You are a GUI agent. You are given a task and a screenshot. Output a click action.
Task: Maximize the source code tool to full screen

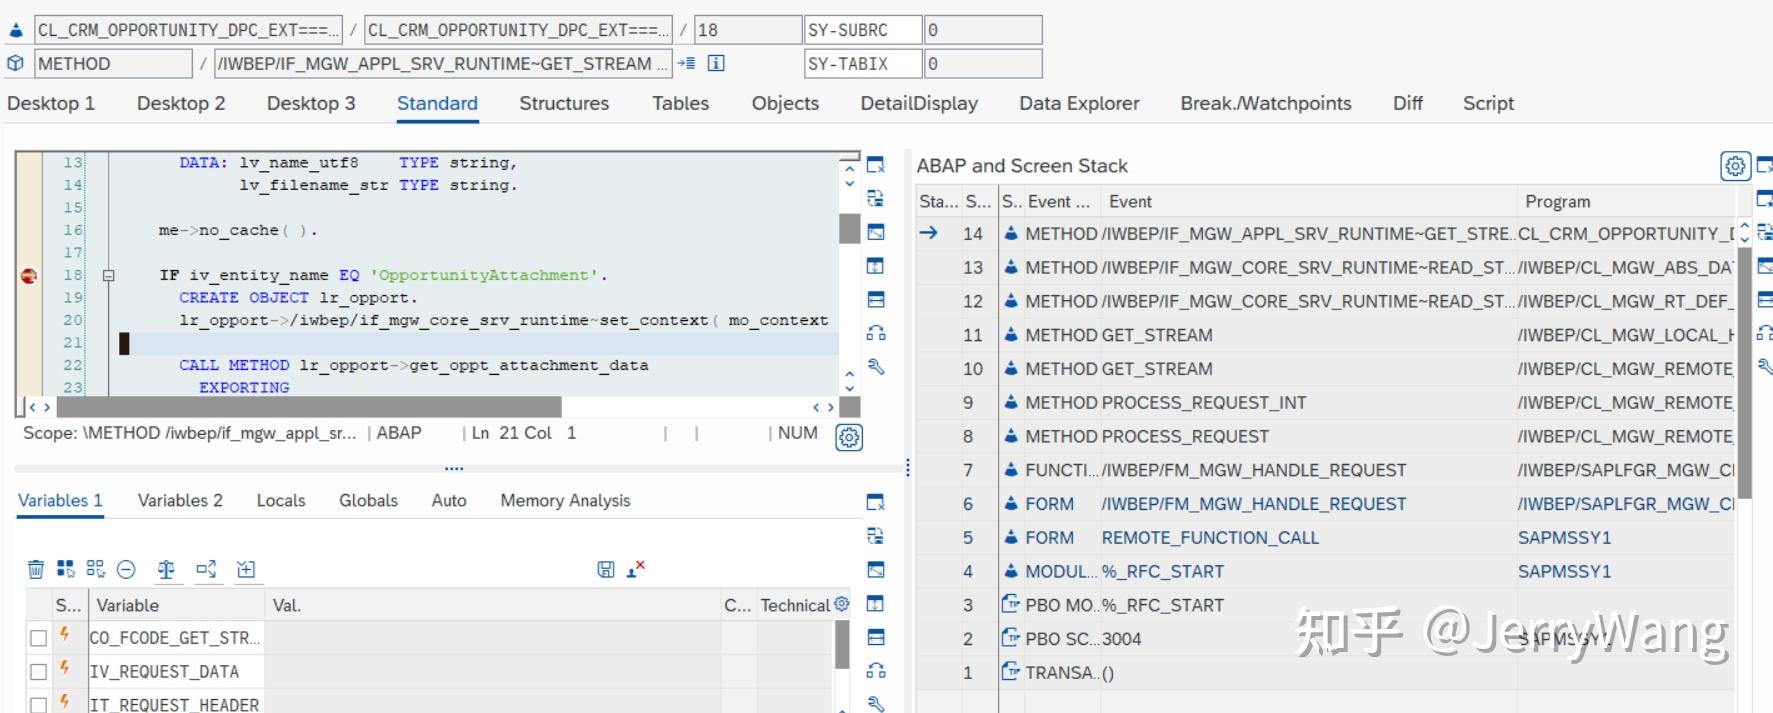point(876,232)
